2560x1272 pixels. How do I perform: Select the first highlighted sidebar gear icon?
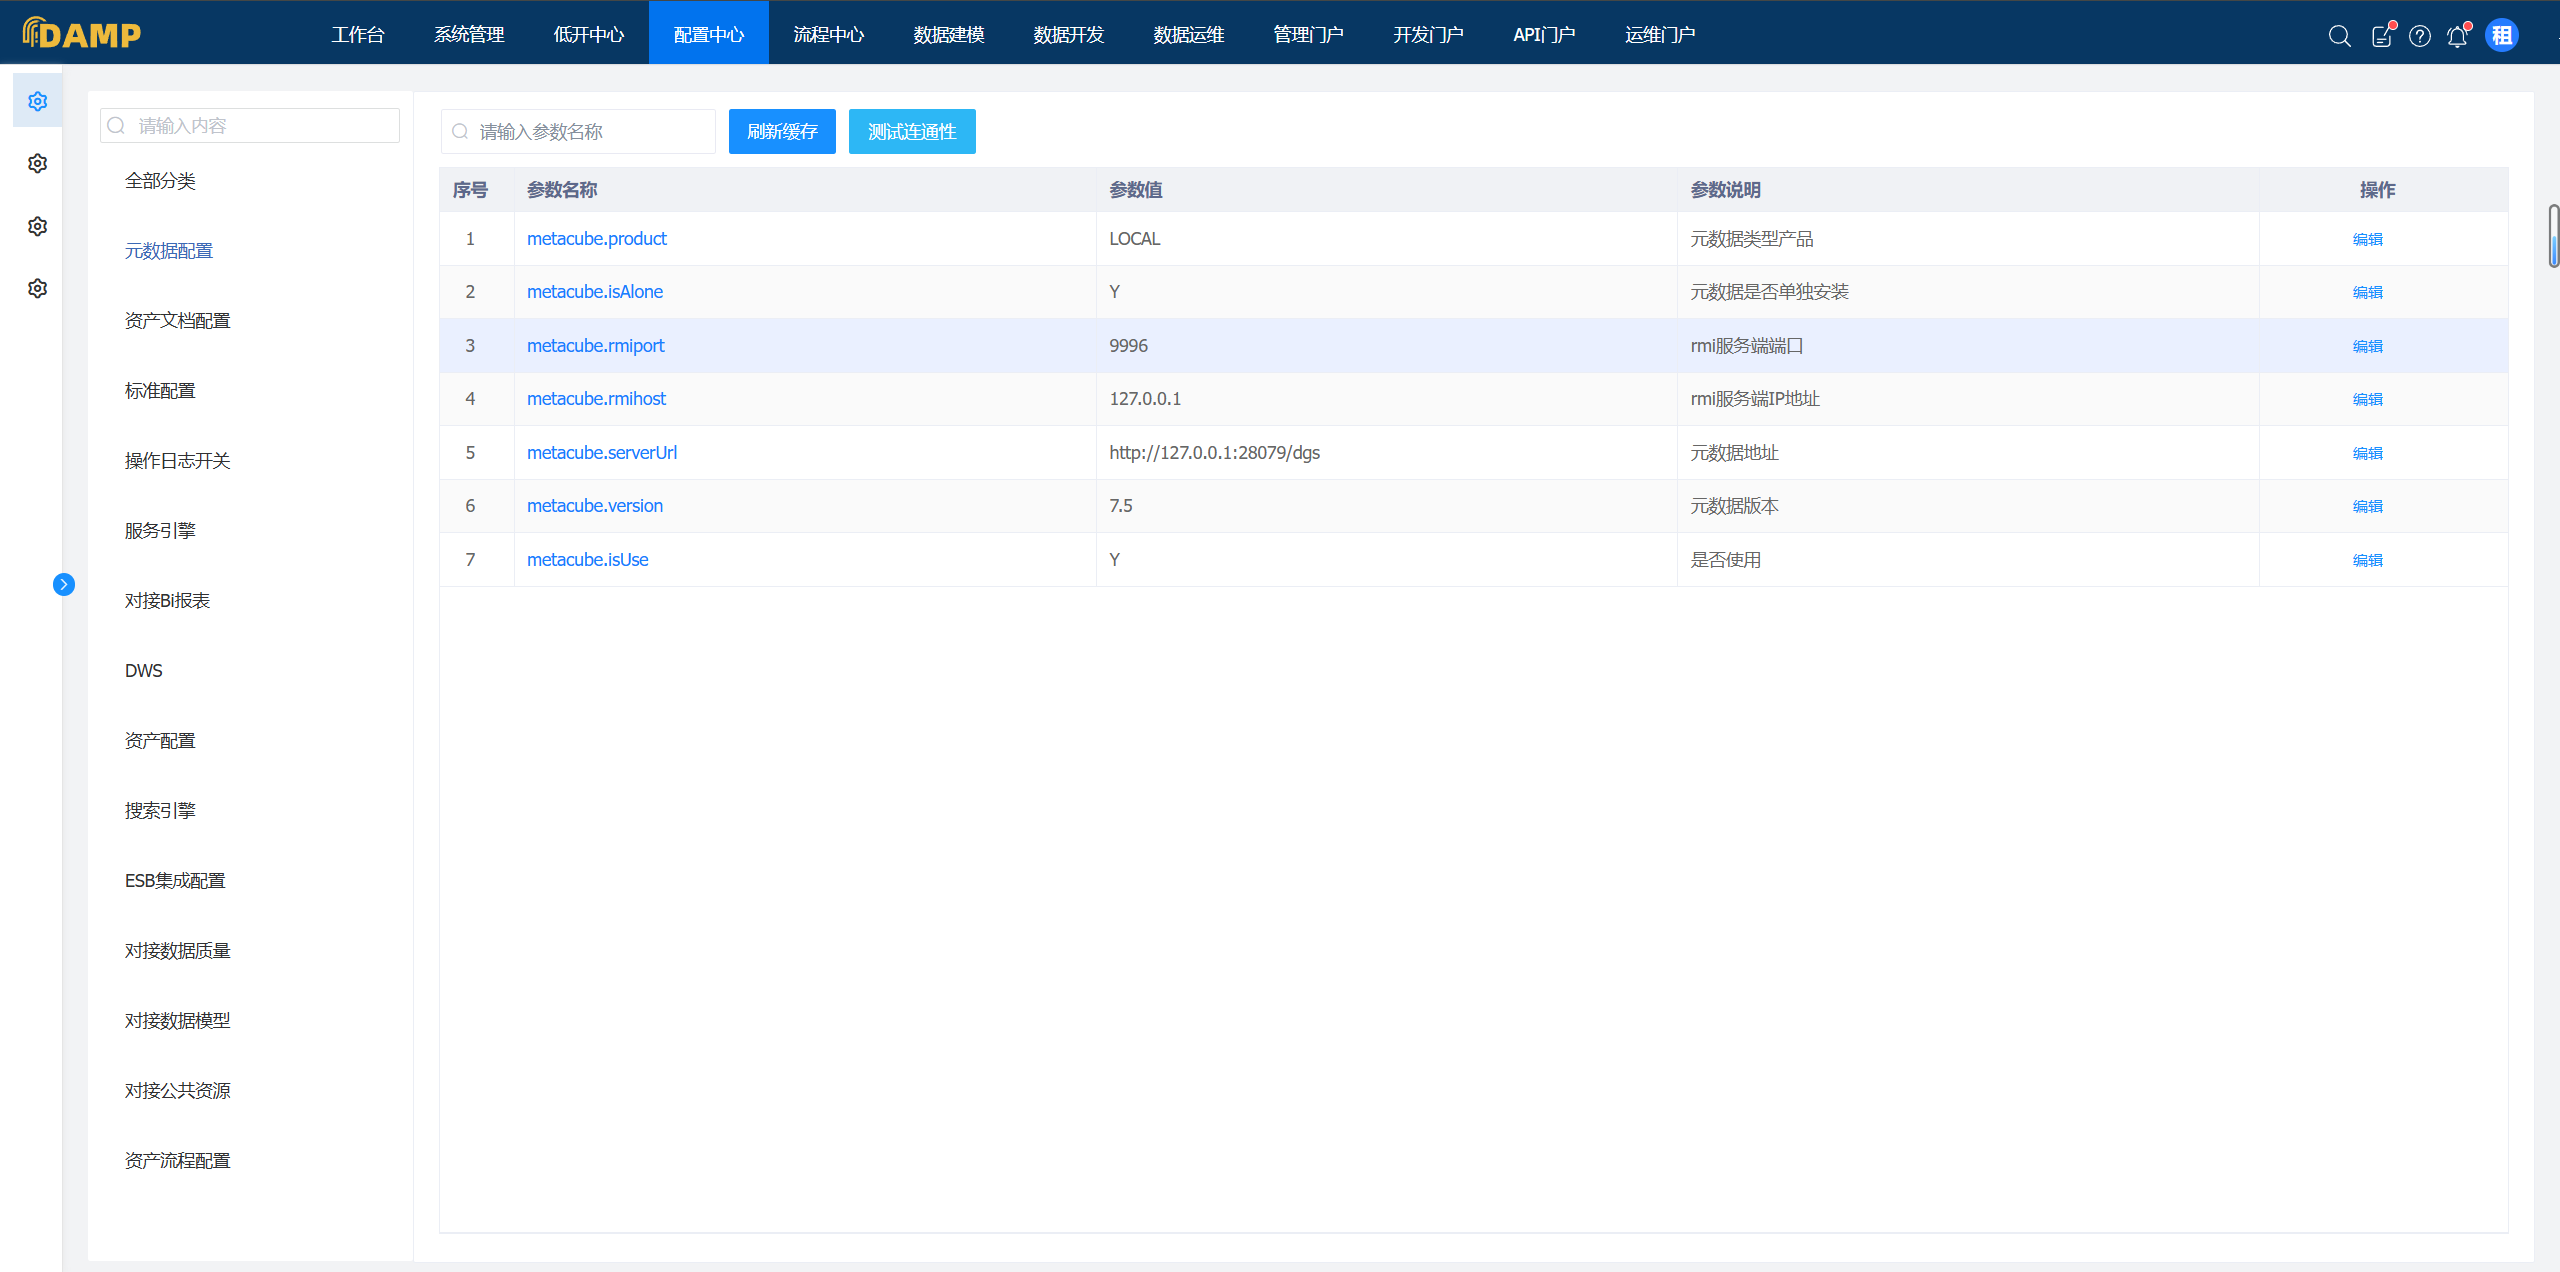pos(38,101)
